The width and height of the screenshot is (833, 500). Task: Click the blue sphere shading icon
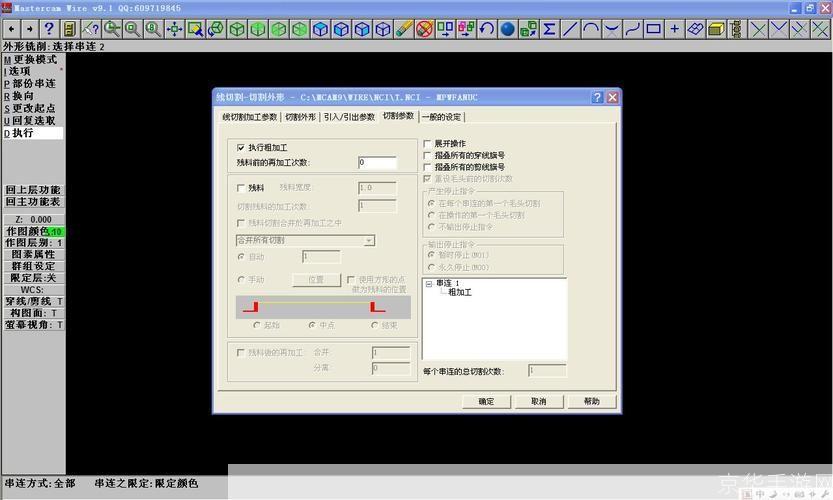coord(508,29)
